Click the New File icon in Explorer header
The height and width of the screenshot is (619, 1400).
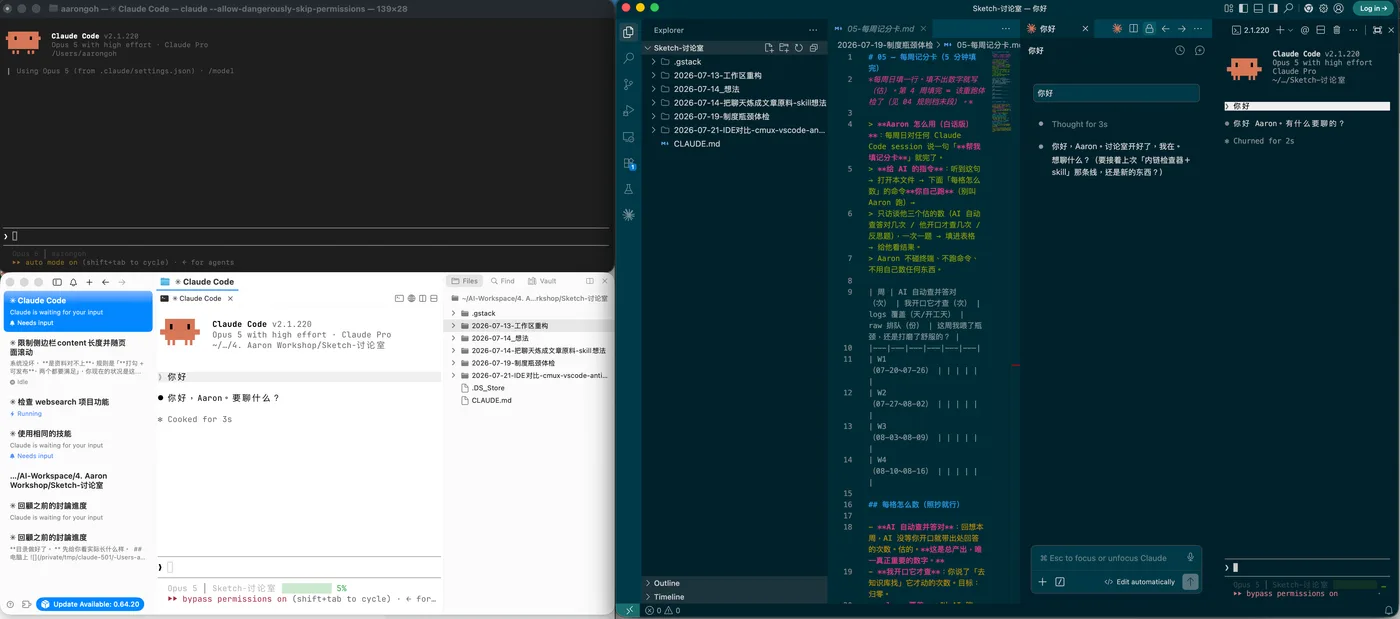[769, 48]
